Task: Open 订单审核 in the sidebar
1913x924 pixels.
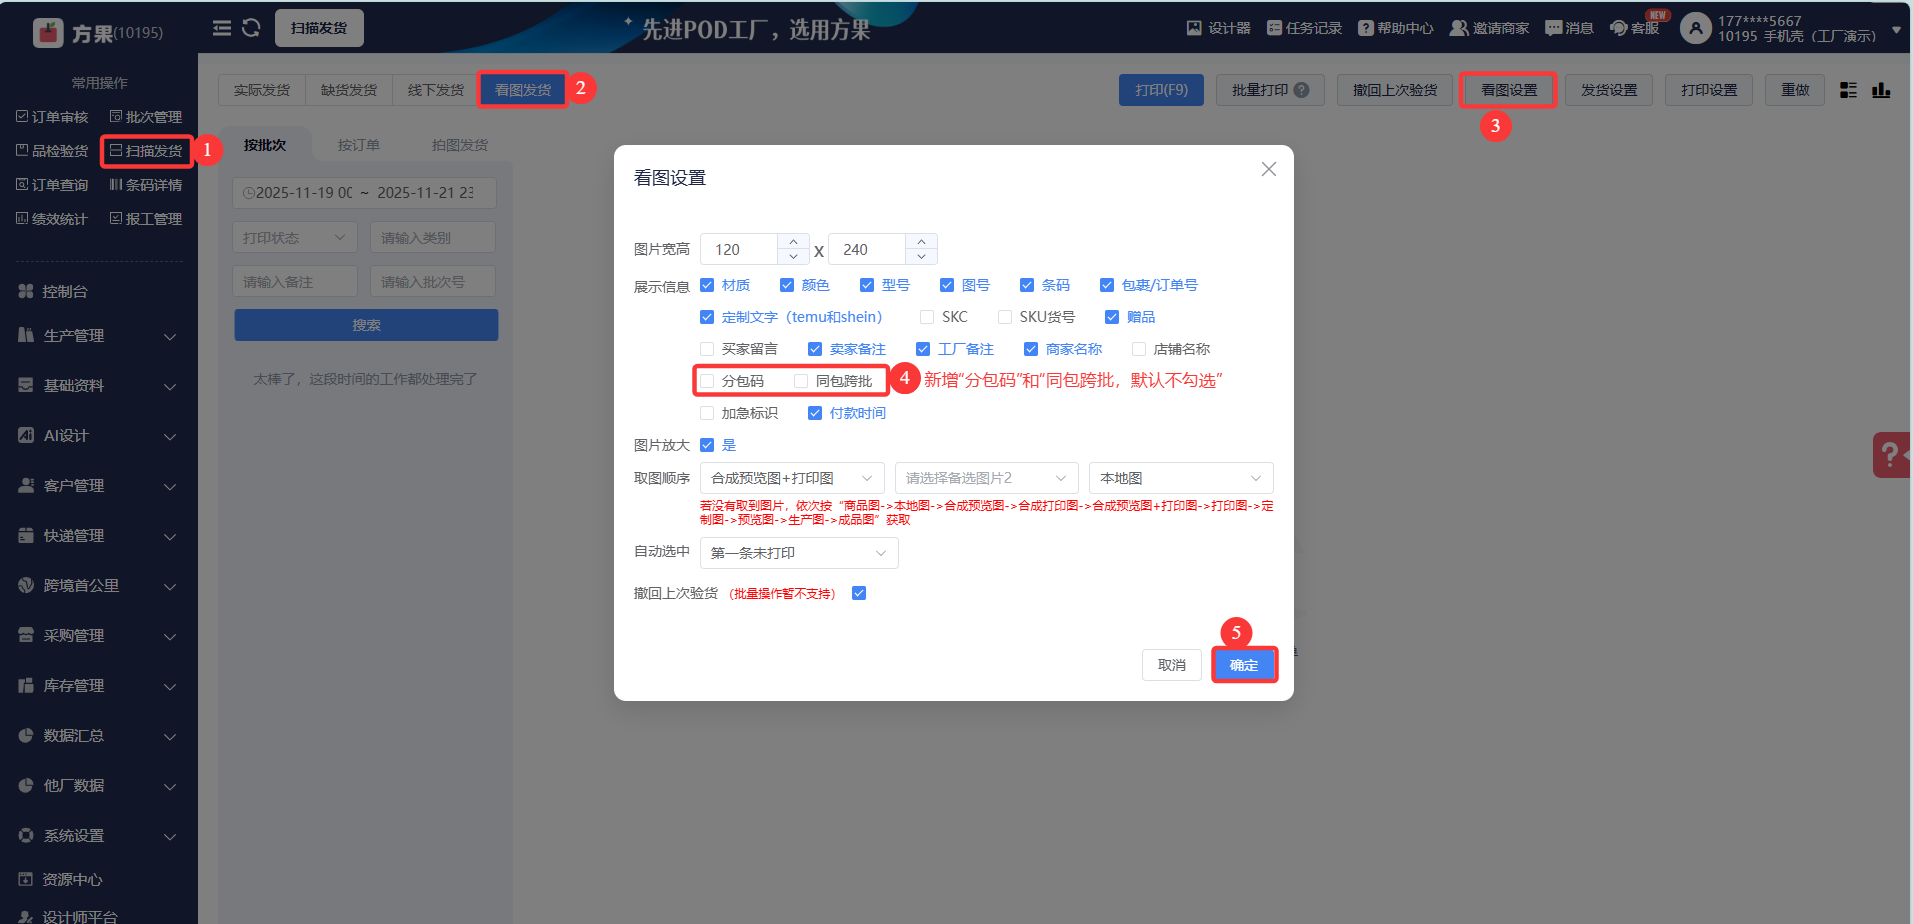Action: point(52,116)
